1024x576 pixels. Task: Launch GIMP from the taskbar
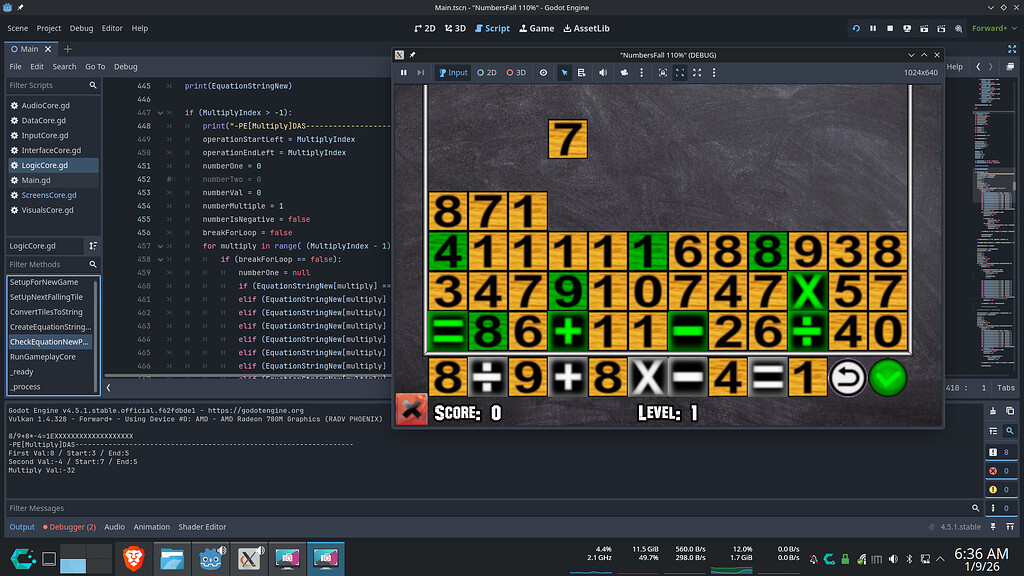click(249, 558)
